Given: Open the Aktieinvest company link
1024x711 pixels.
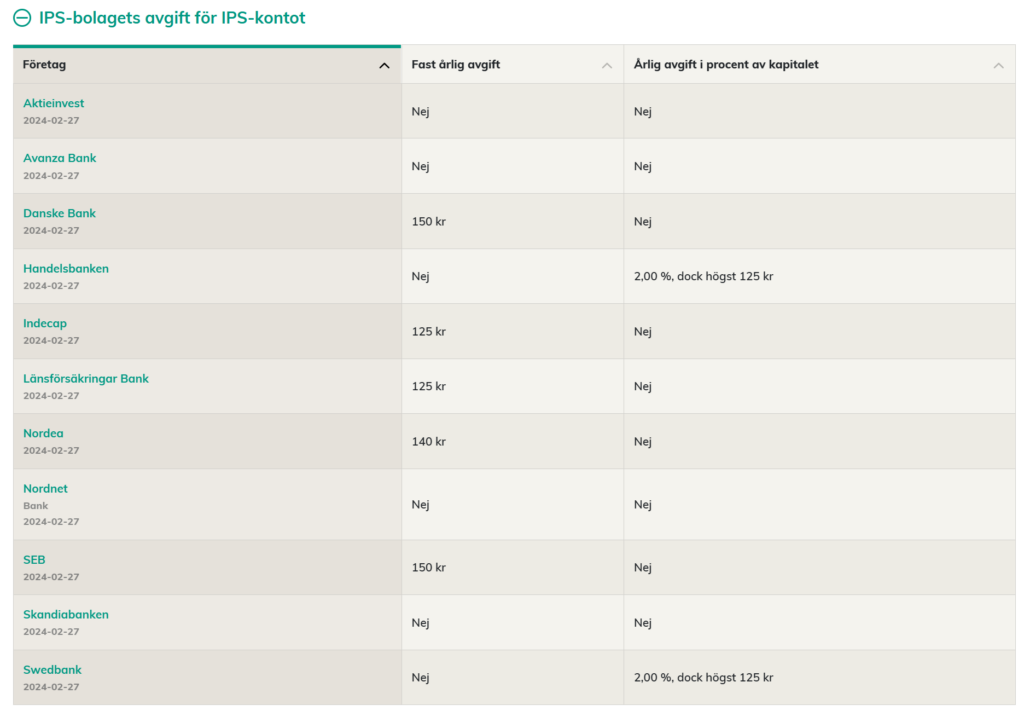Looking at the screenshot, I should [54, 103].
